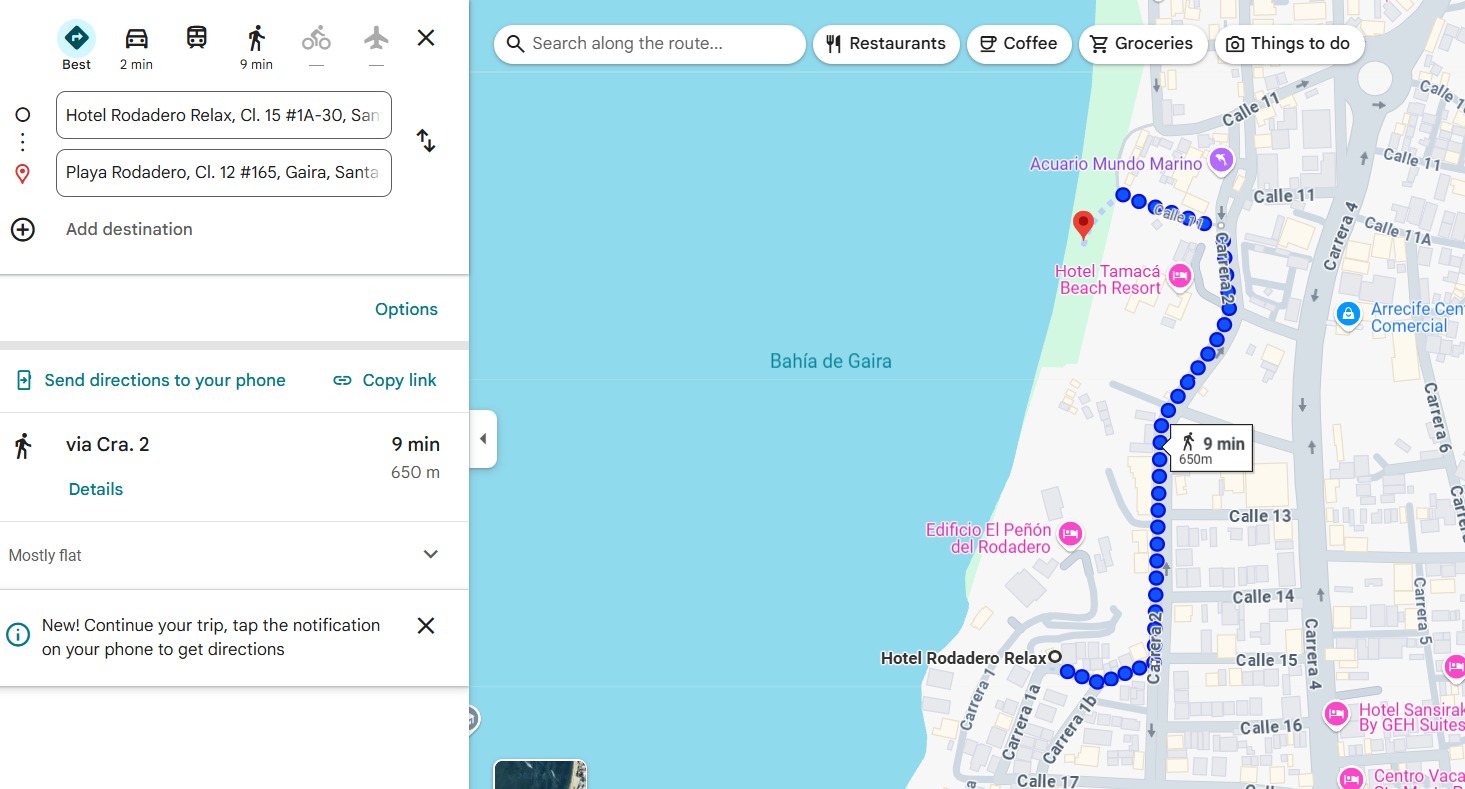Click the Hotel Tamacá Beach Resort marker
Image resolution: width=1465 pixels, height=789 pixels.
click(x=1180, y=276)
